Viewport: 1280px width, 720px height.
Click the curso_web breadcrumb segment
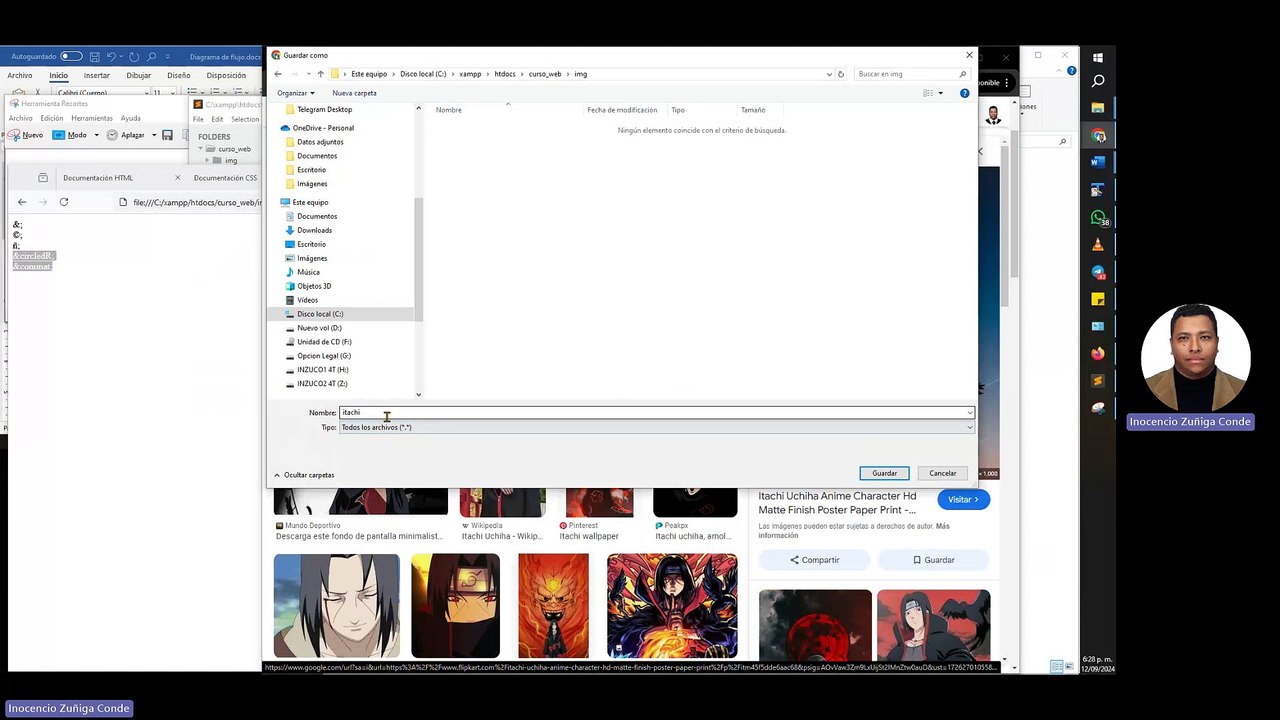point(545,74)
